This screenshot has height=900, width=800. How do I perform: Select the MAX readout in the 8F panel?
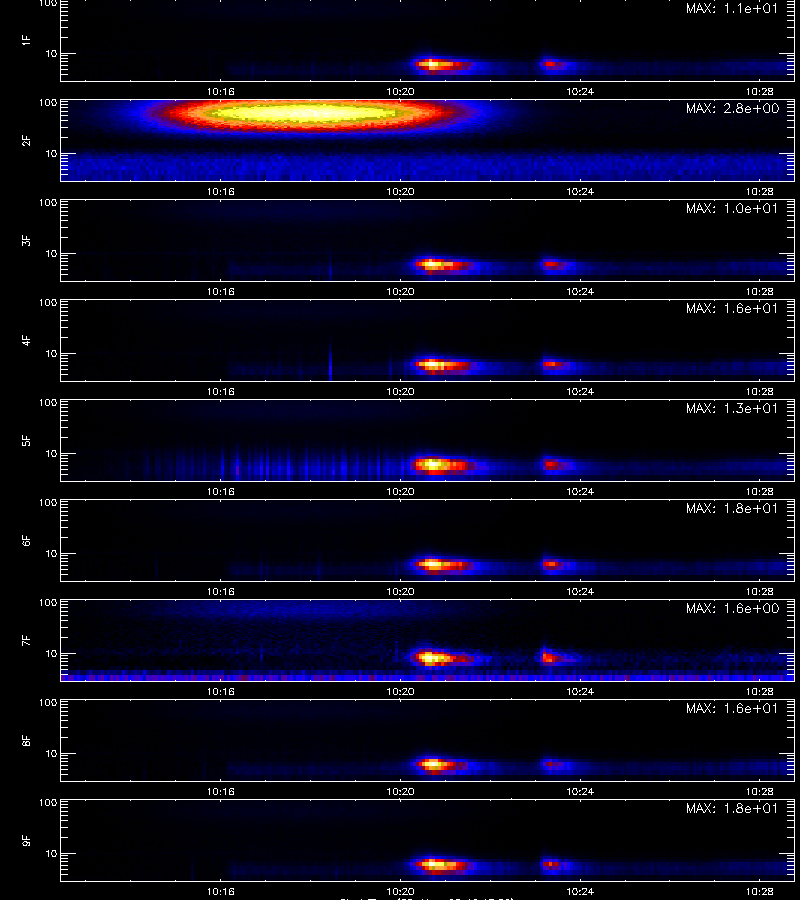(x=732, y=708)
